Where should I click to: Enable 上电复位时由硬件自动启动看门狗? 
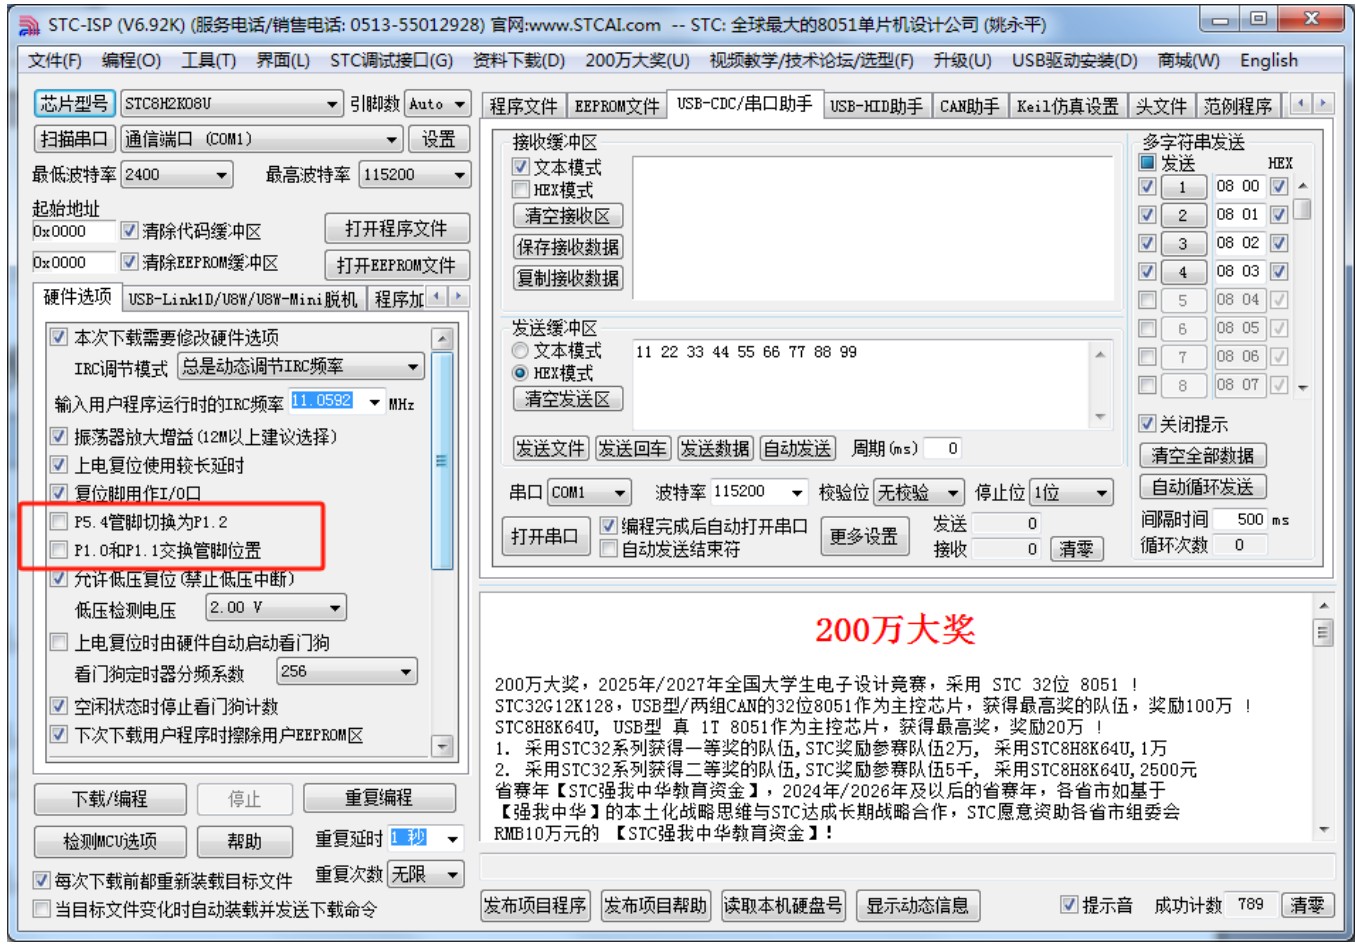59,642
